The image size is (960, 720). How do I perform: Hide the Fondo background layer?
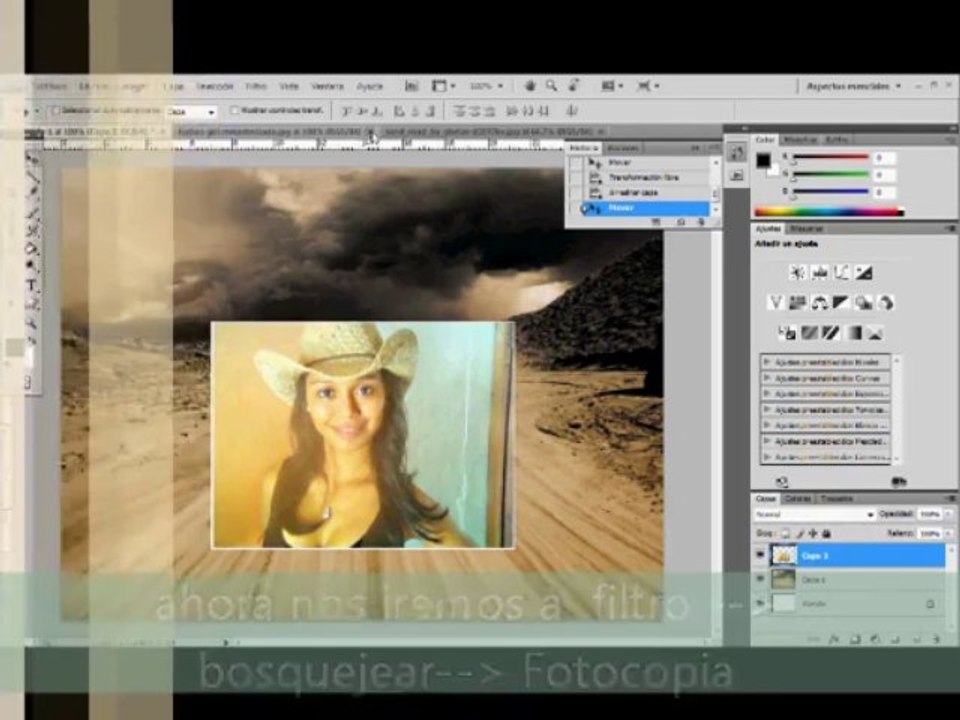pos(760,603)
